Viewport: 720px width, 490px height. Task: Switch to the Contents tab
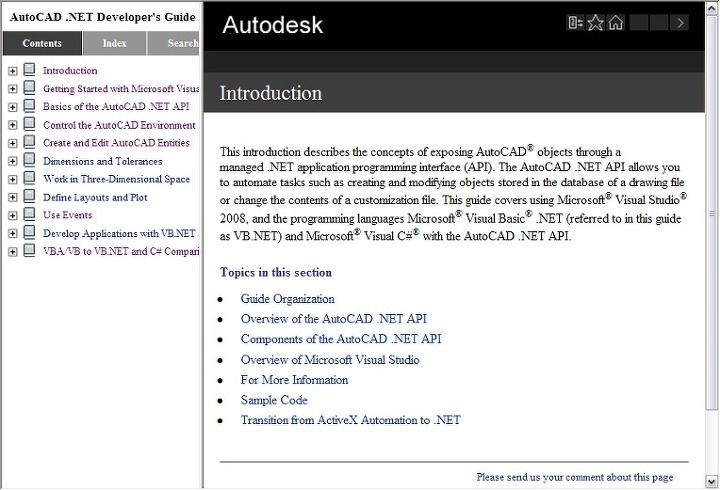(x=42, y=43)
